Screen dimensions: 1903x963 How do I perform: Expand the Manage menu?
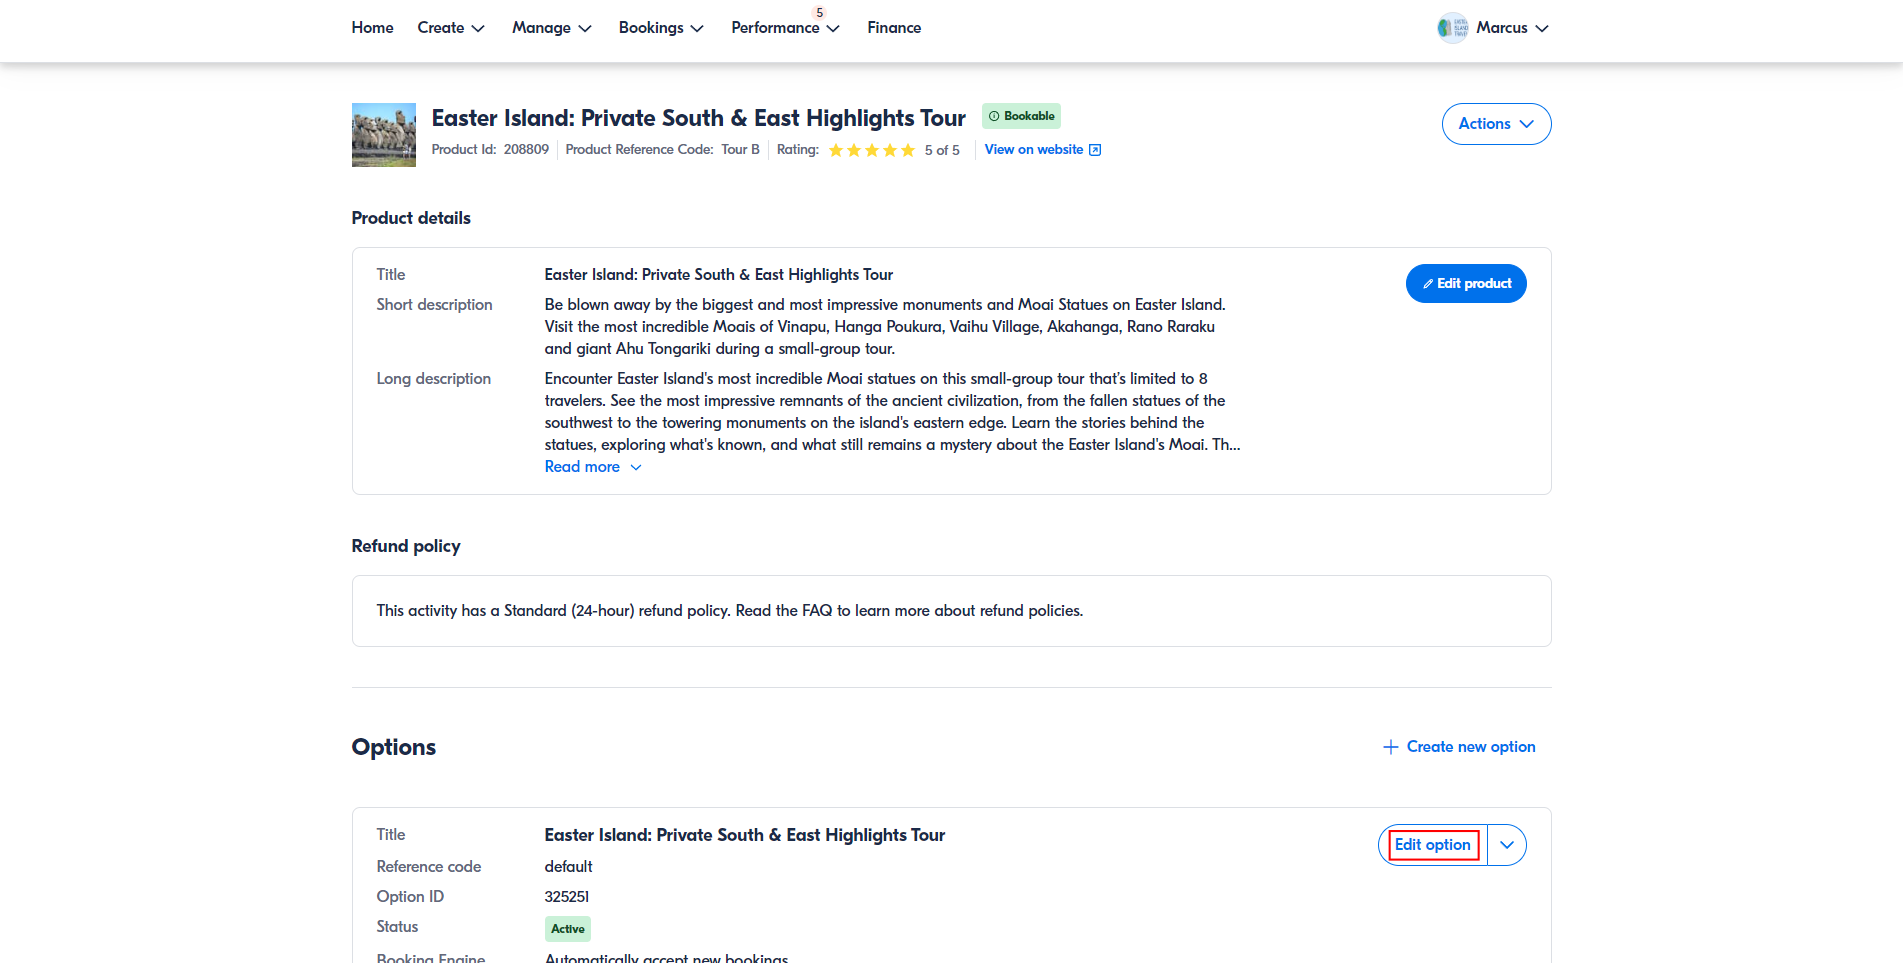(551, 28)
